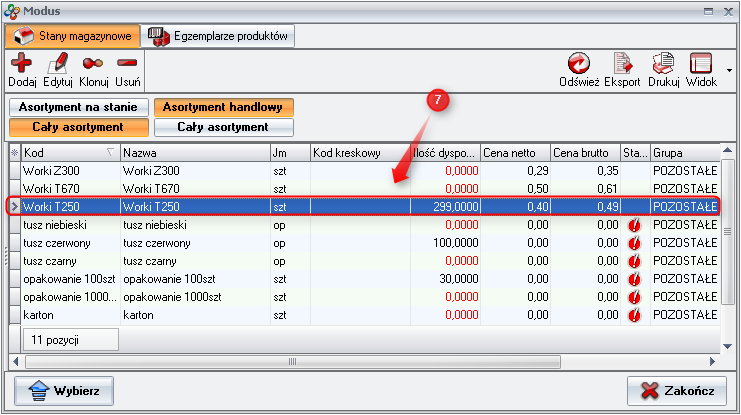Viewport: 741px width, 415px height.
Task: Open the grid column selector asterisk
Action: point(14,153)
